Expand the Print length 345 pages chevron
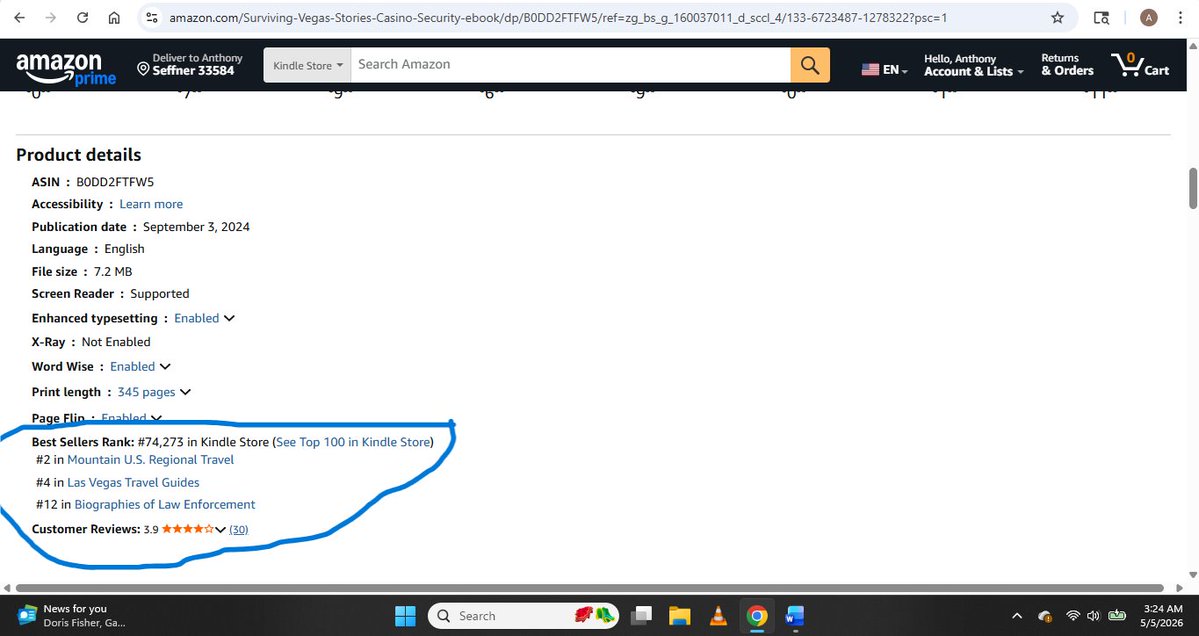The image size is (1199, 636). pos(185,392)
